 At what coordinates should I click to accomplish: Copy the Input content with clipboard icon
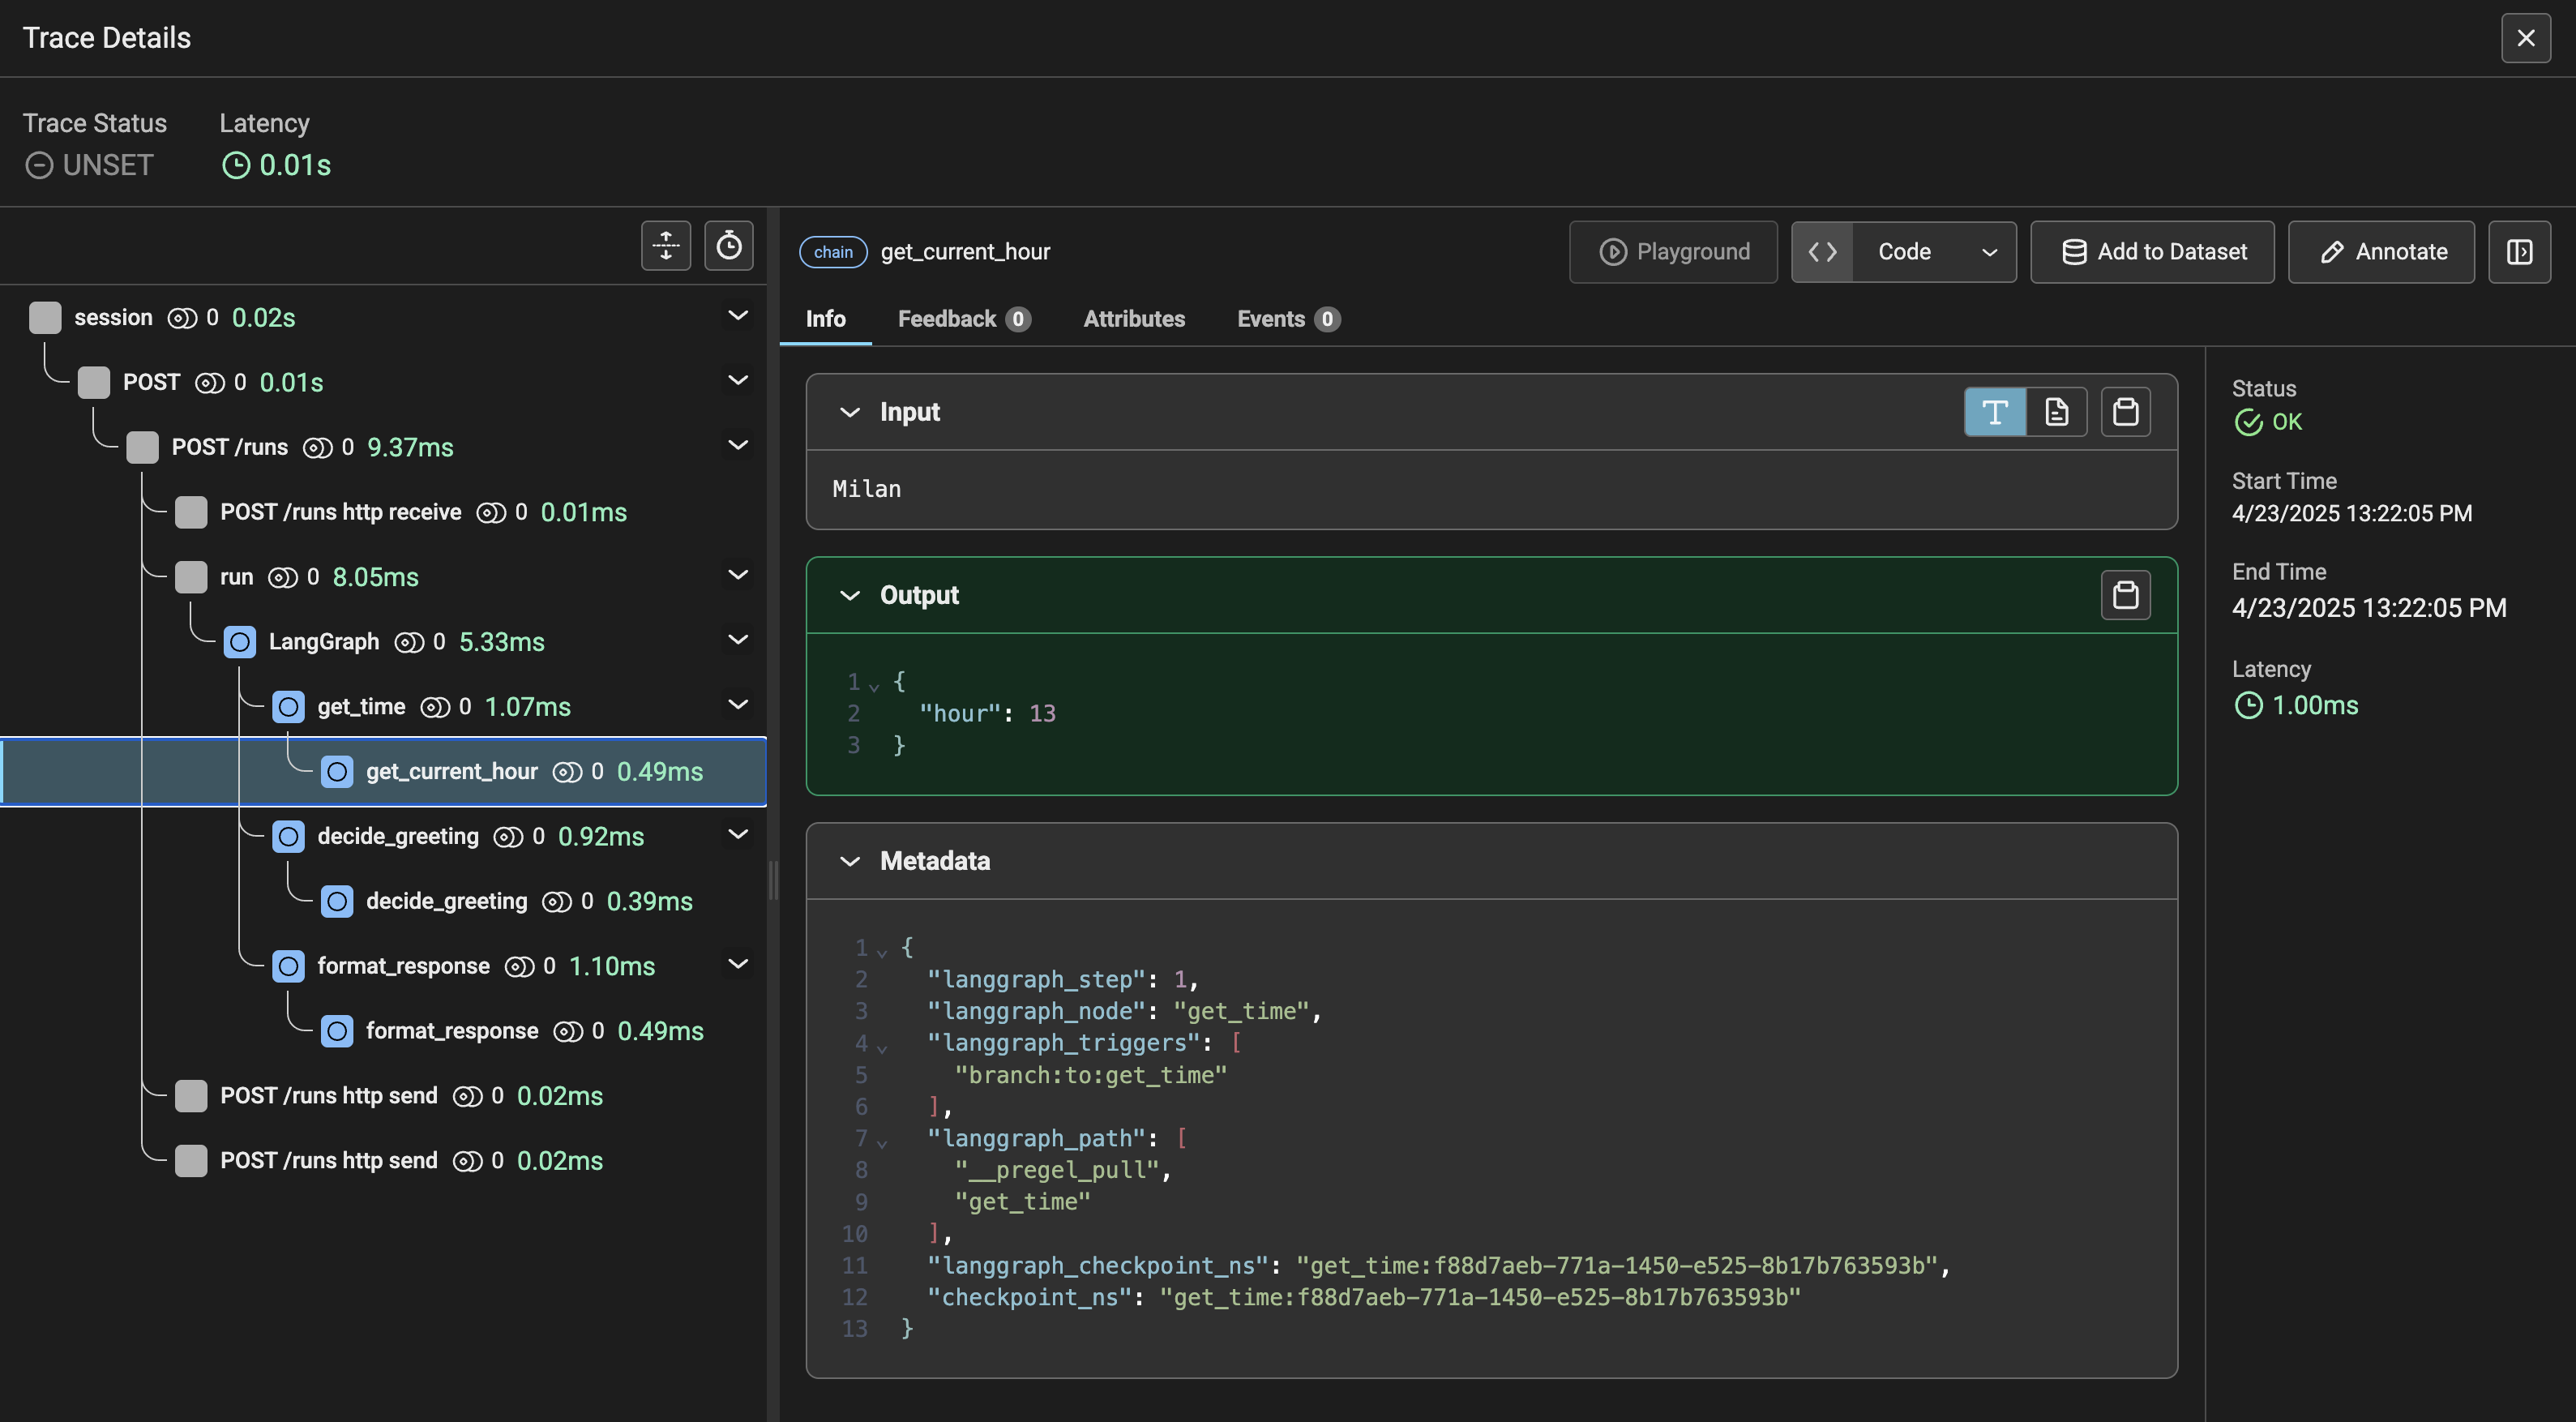[2125, 412]
